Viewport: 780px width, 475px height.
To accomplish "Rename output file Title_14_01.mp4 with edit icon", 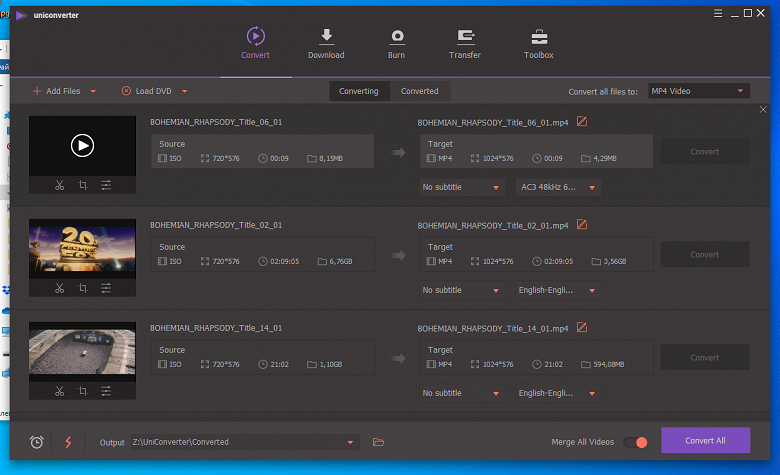I will [582, 327].
